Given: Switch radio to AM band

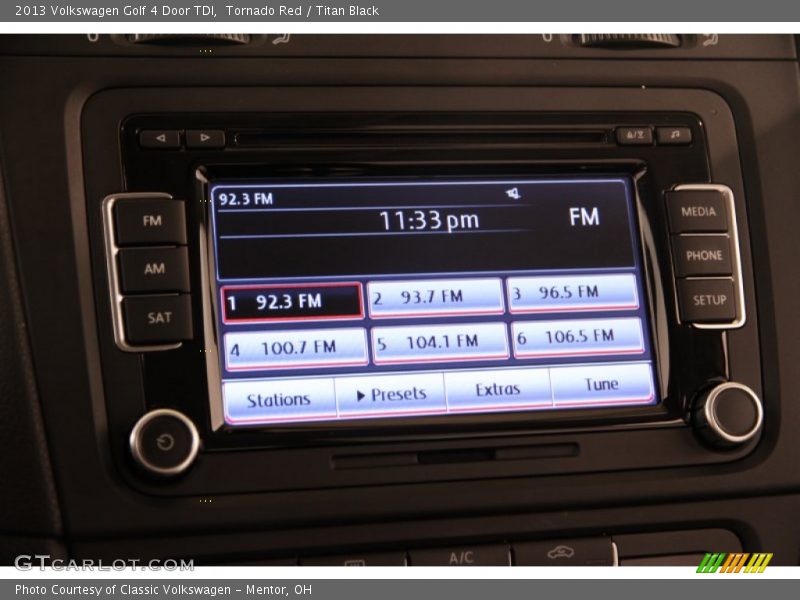Looking at the screenshot, I should (154, 268).
